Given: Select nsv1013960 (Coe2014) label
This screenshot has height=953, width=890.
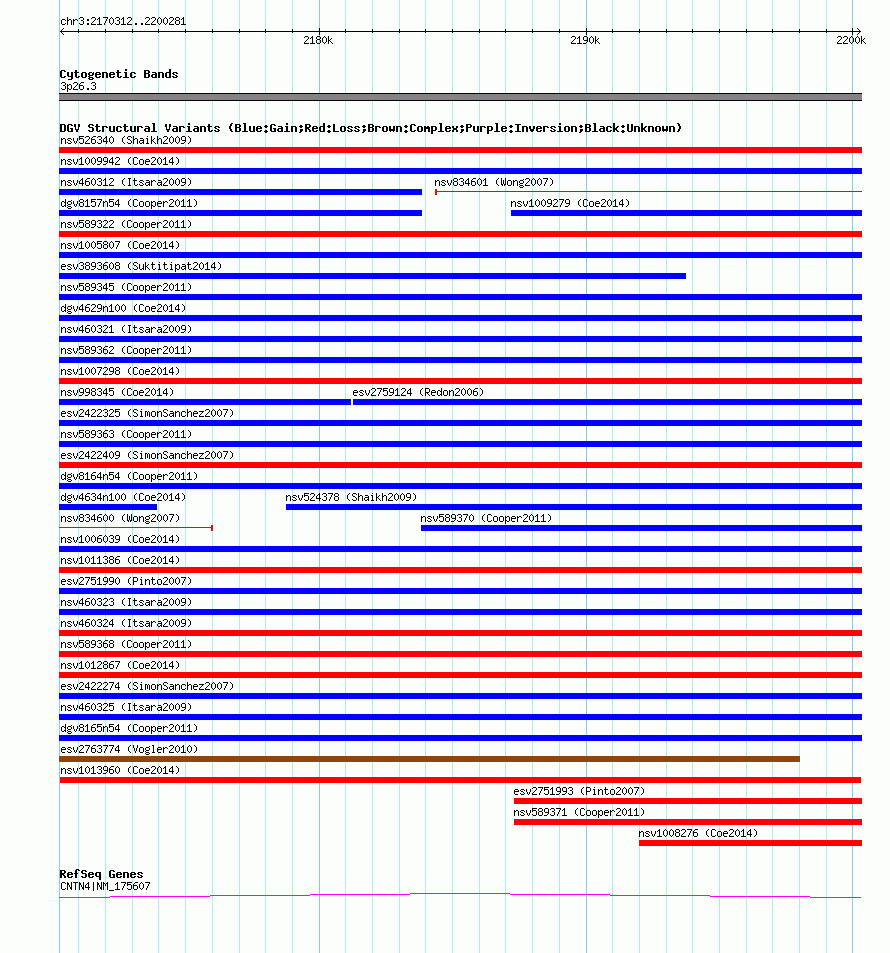Looking at the screenshot, I should (x=120, y=771).
